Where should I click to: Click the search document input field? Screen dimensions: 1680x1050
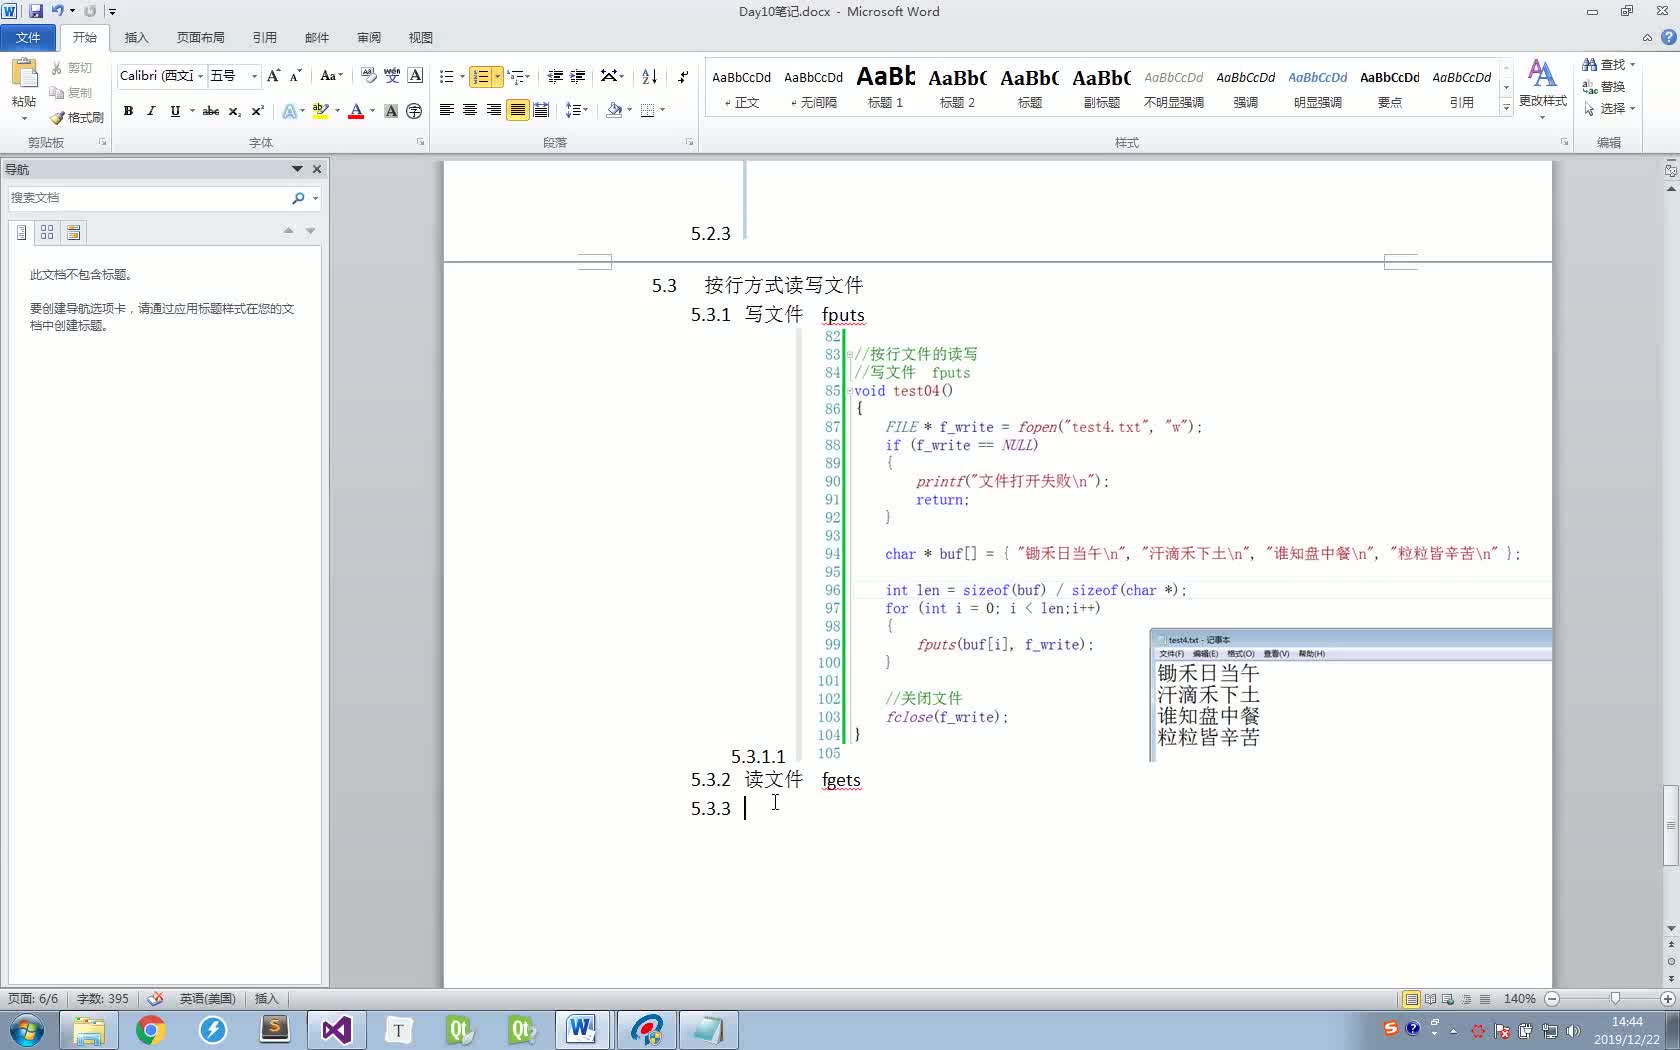(x=148, y=198)
